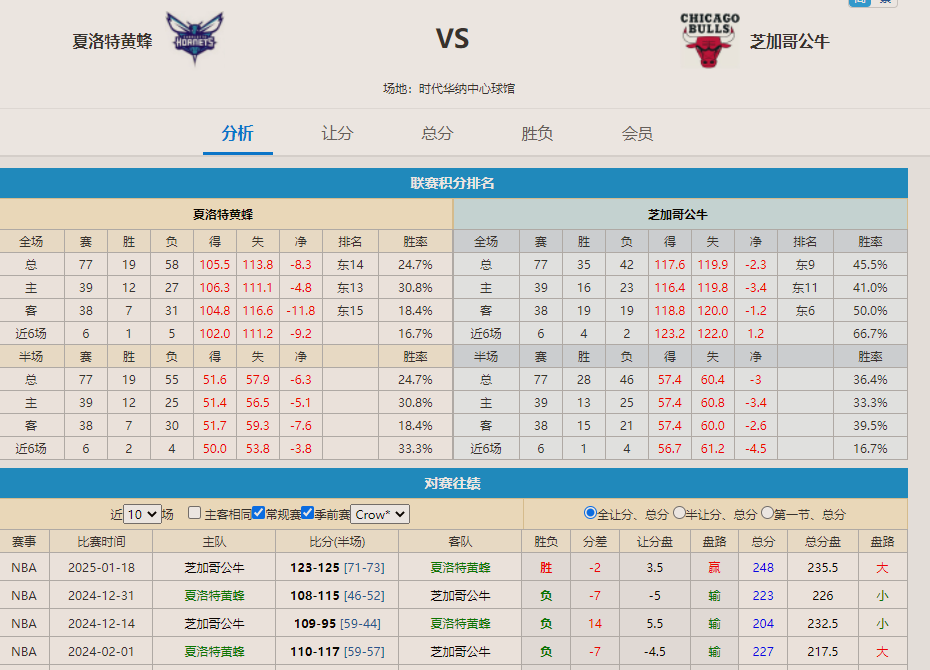Open the 会员 tab
930x670 pixels.
pyautogui.click(x=636, y=132)
